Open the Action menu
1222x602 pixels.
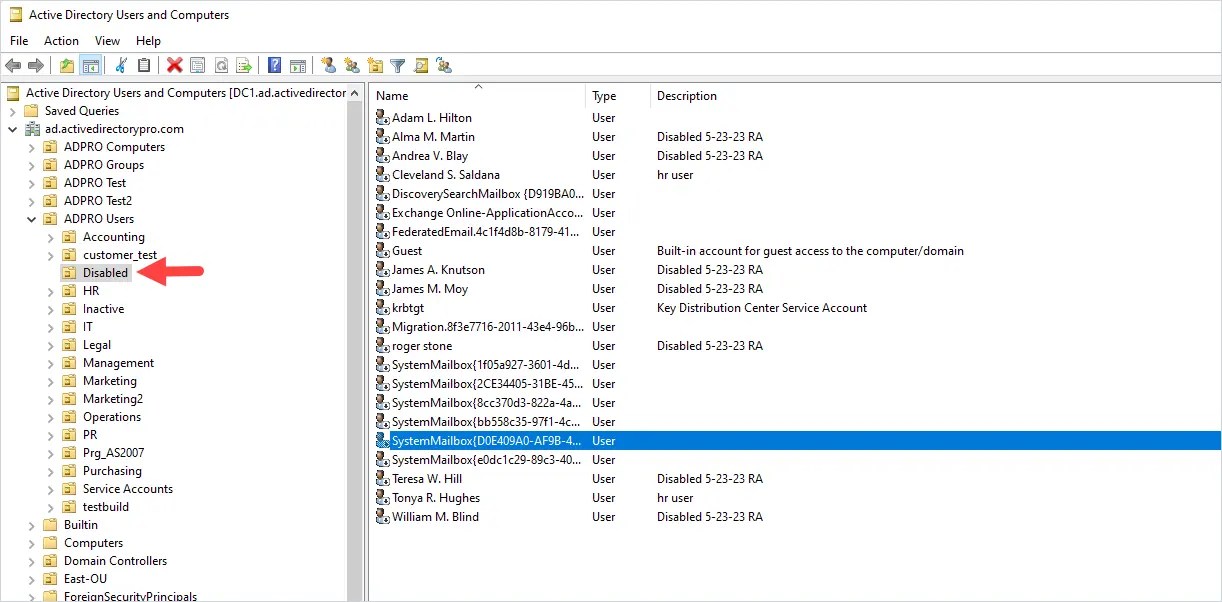(61, 40)
